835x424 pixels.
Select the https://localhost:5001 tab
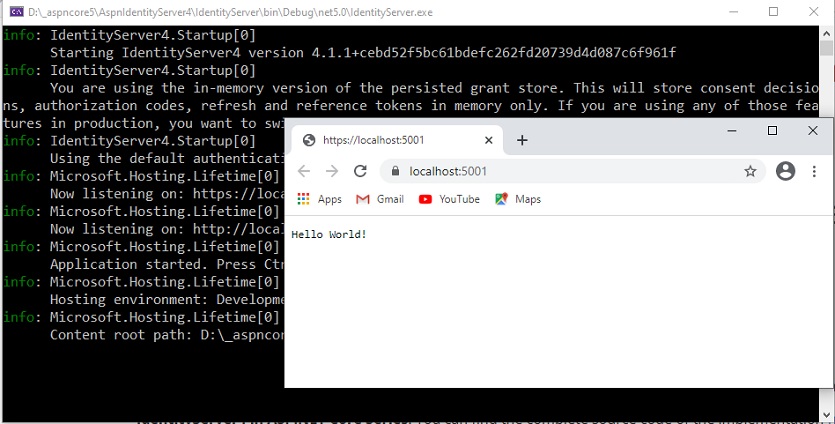point(396,140)
